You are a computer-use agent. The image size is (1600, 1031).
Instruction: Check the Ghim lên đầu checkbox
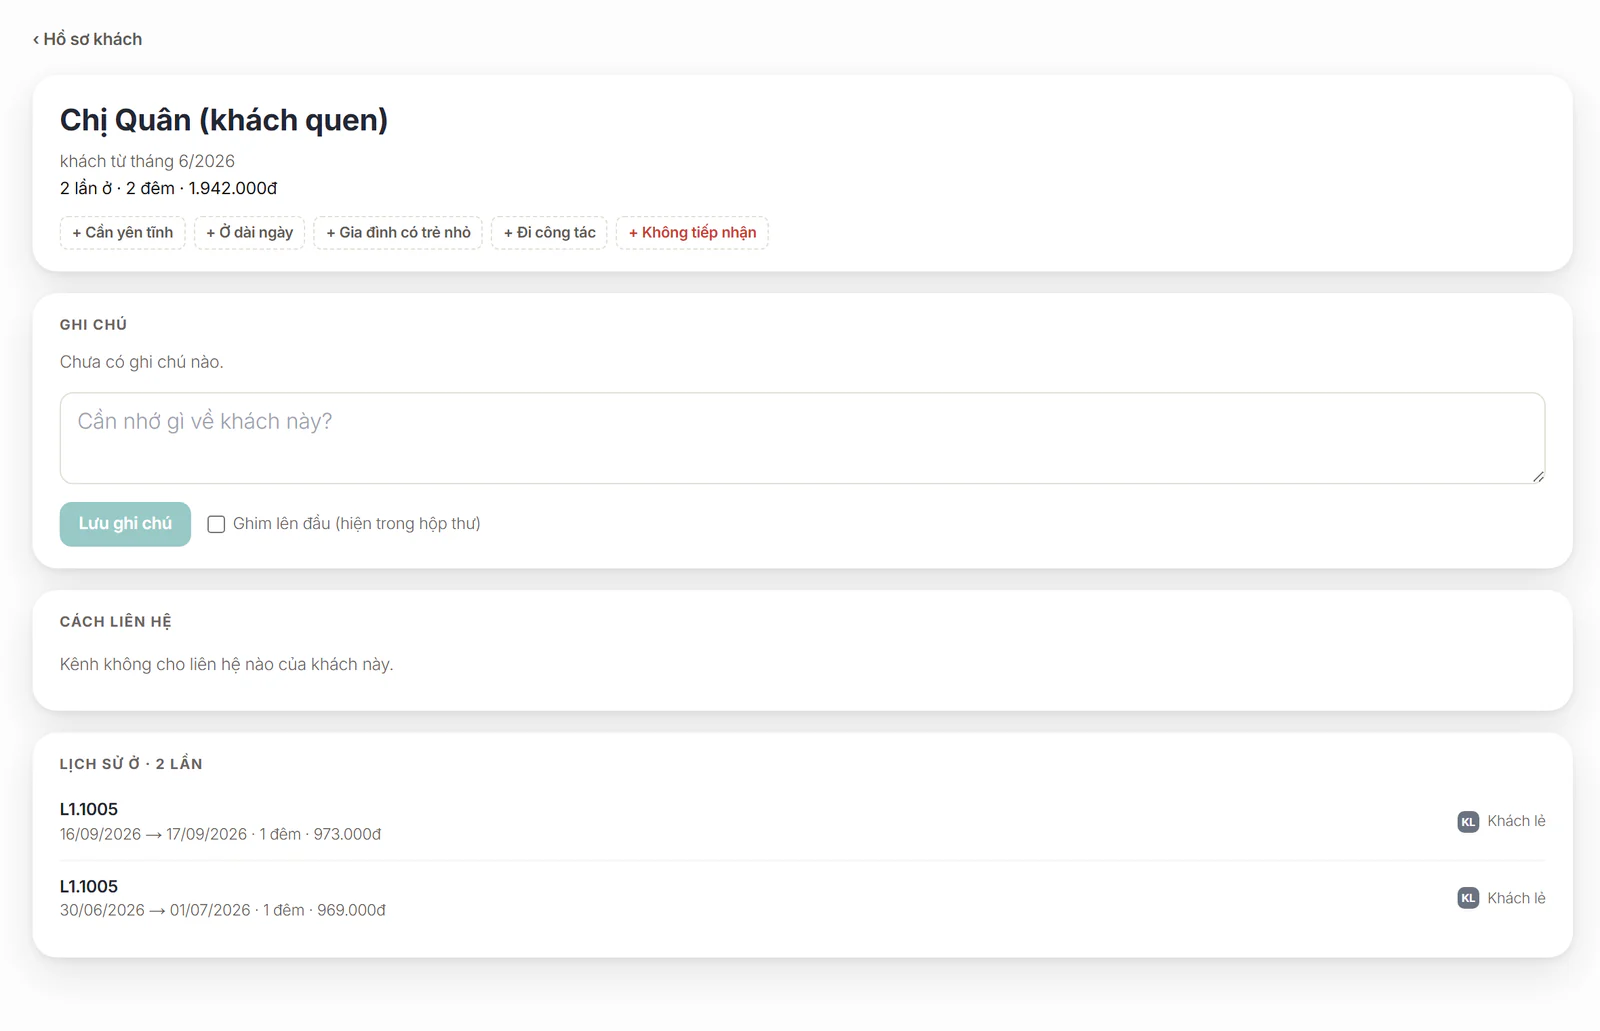216,524
